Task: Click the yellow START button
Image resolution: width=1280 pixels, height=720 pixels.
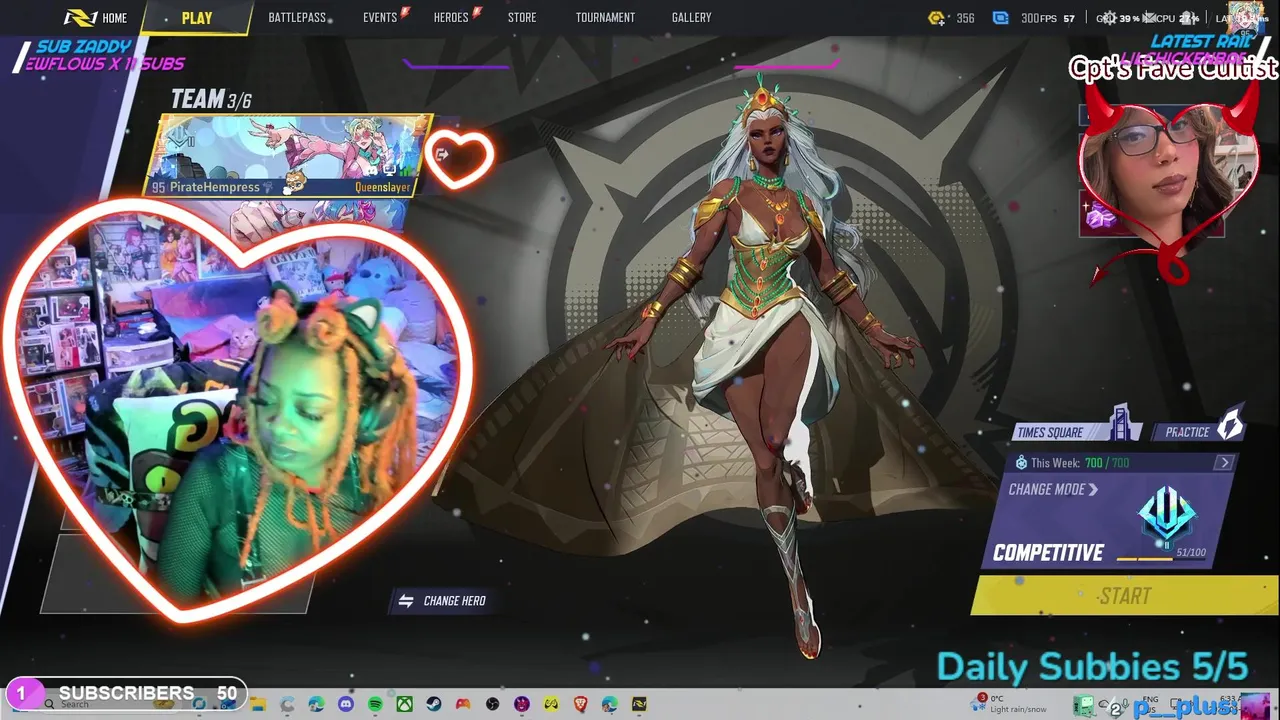Action: click(1124, 596)
